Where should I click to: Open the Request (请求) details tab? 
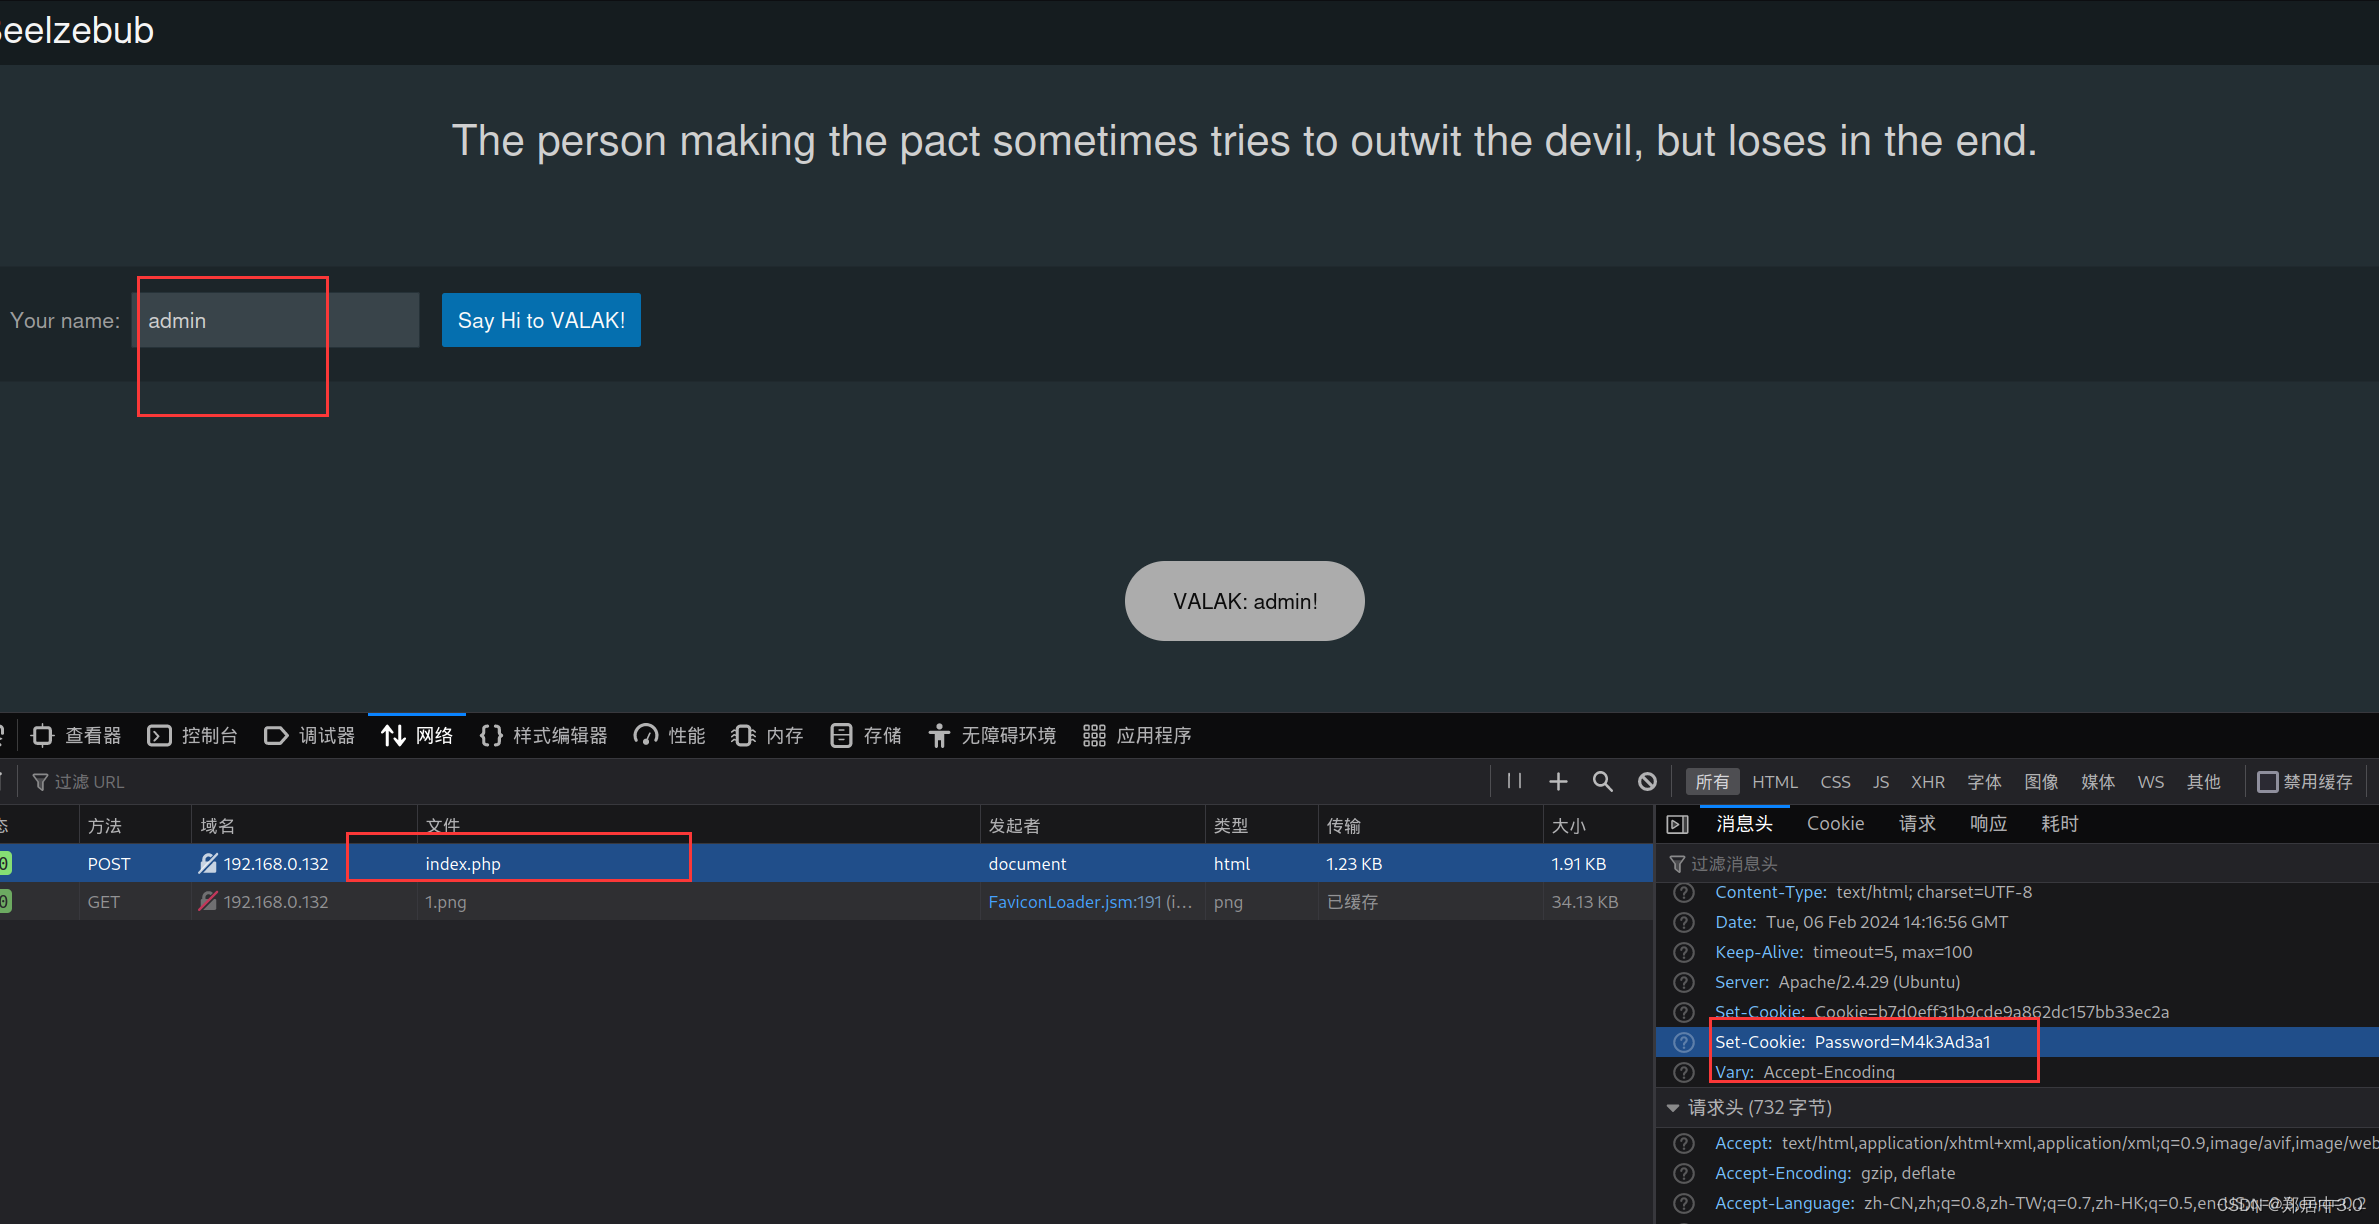click(x=1917, y=824)
